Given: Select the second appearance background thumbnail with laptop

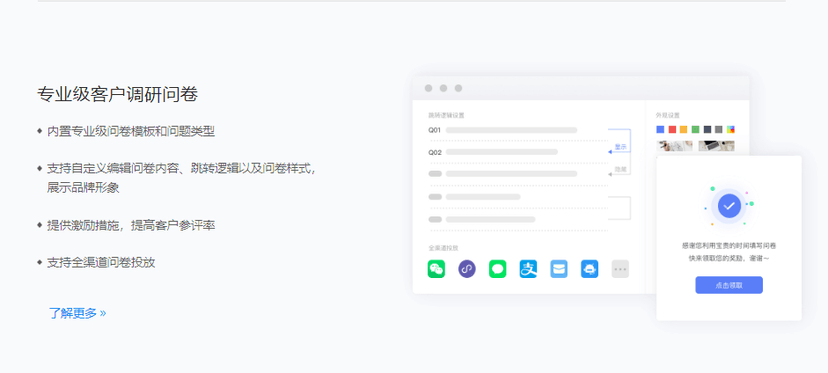Looking at the screenshot, I should [x=717, y=146].
